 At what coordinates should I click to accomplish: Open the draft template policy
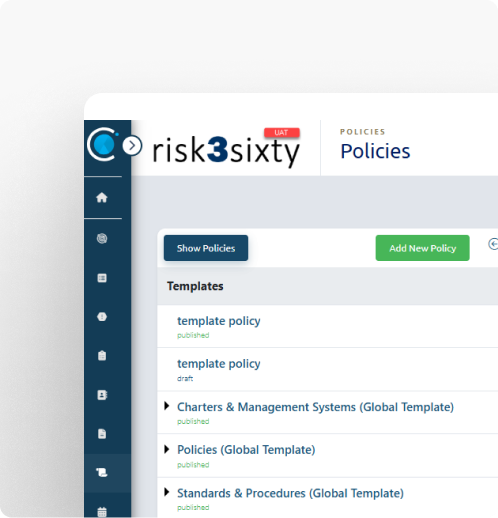219,364
